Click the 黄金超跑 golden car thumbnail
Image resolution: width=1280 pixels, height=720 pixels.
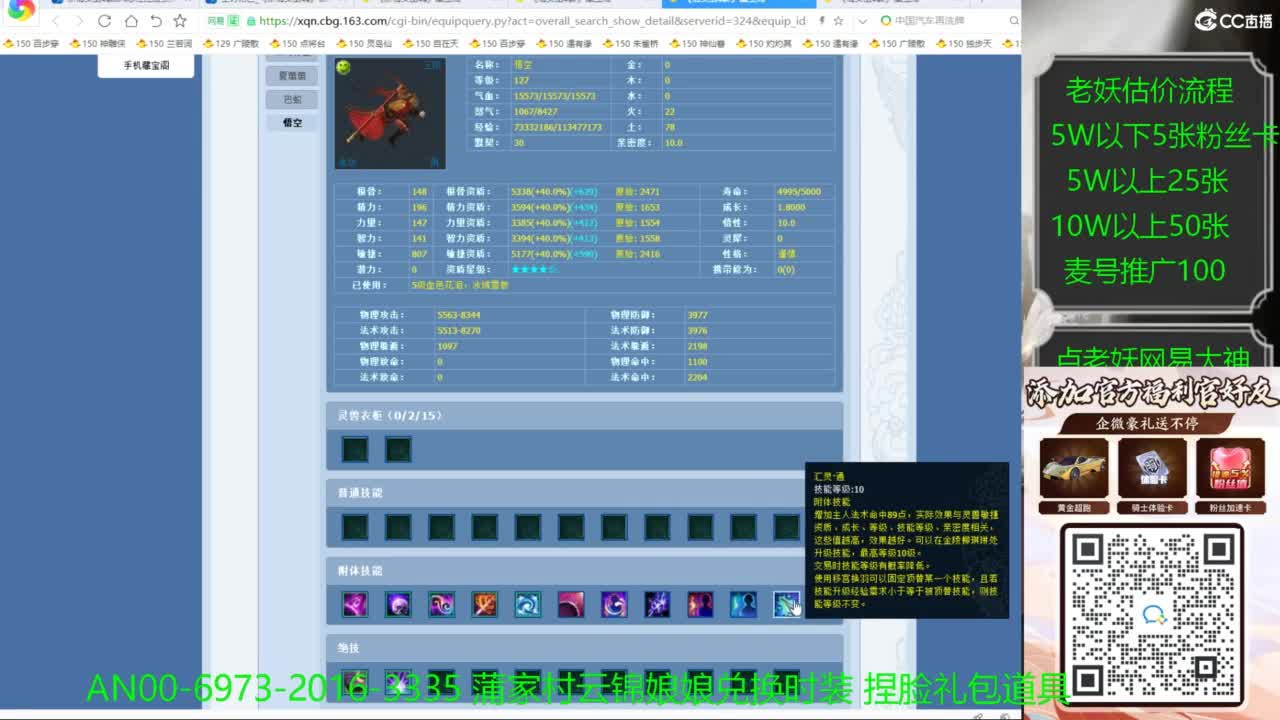click(x=1073, y=469)
